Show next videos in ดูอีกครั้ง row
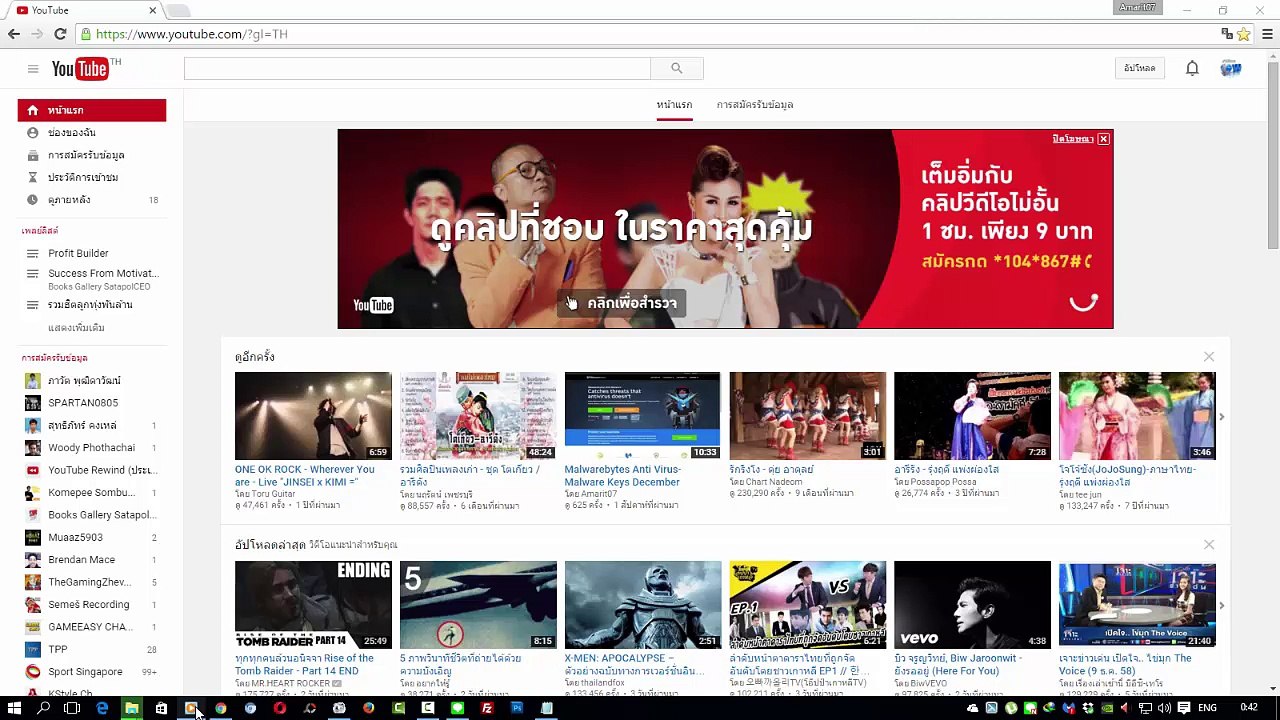 pyautogui.click(x=1221, y=416)
